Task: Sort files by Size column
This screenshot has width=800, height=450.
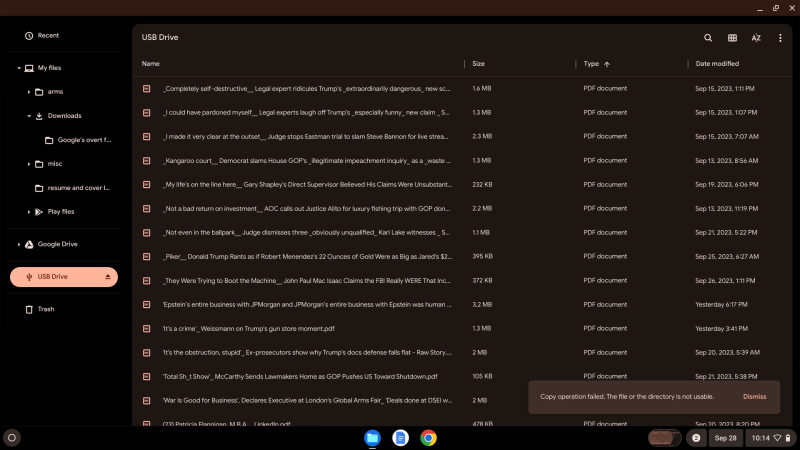Action: (x=478, y=64)
